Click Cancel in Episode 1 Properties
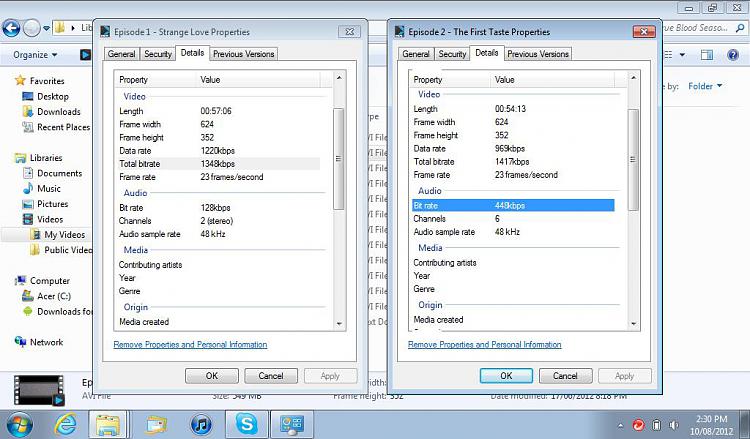Viewport: 750px width, 439px height. (x=271, y=376)
